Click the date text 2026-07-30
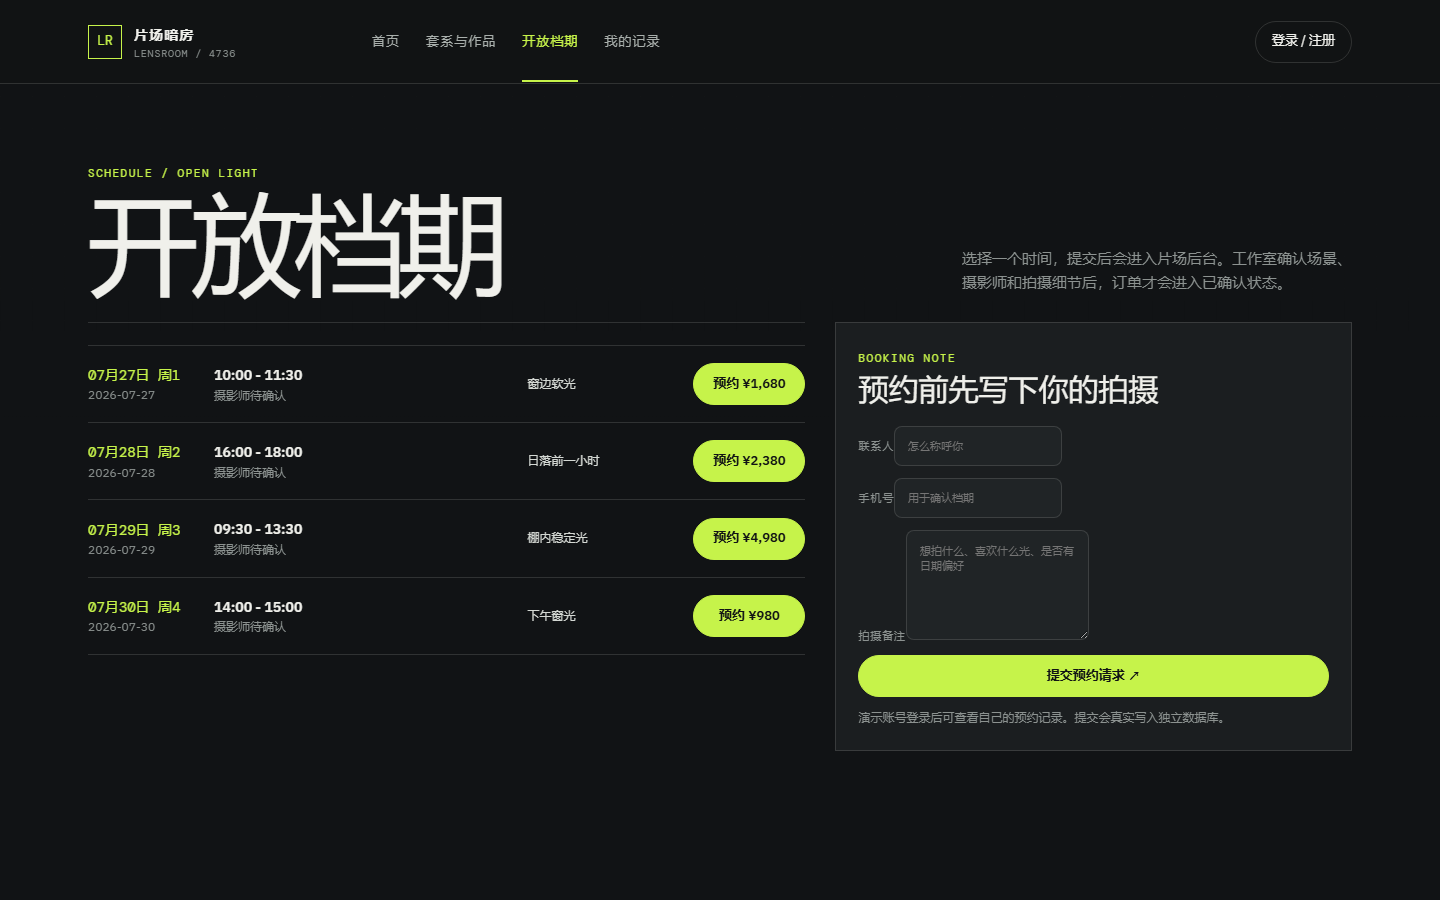 (x=121, y=627)
